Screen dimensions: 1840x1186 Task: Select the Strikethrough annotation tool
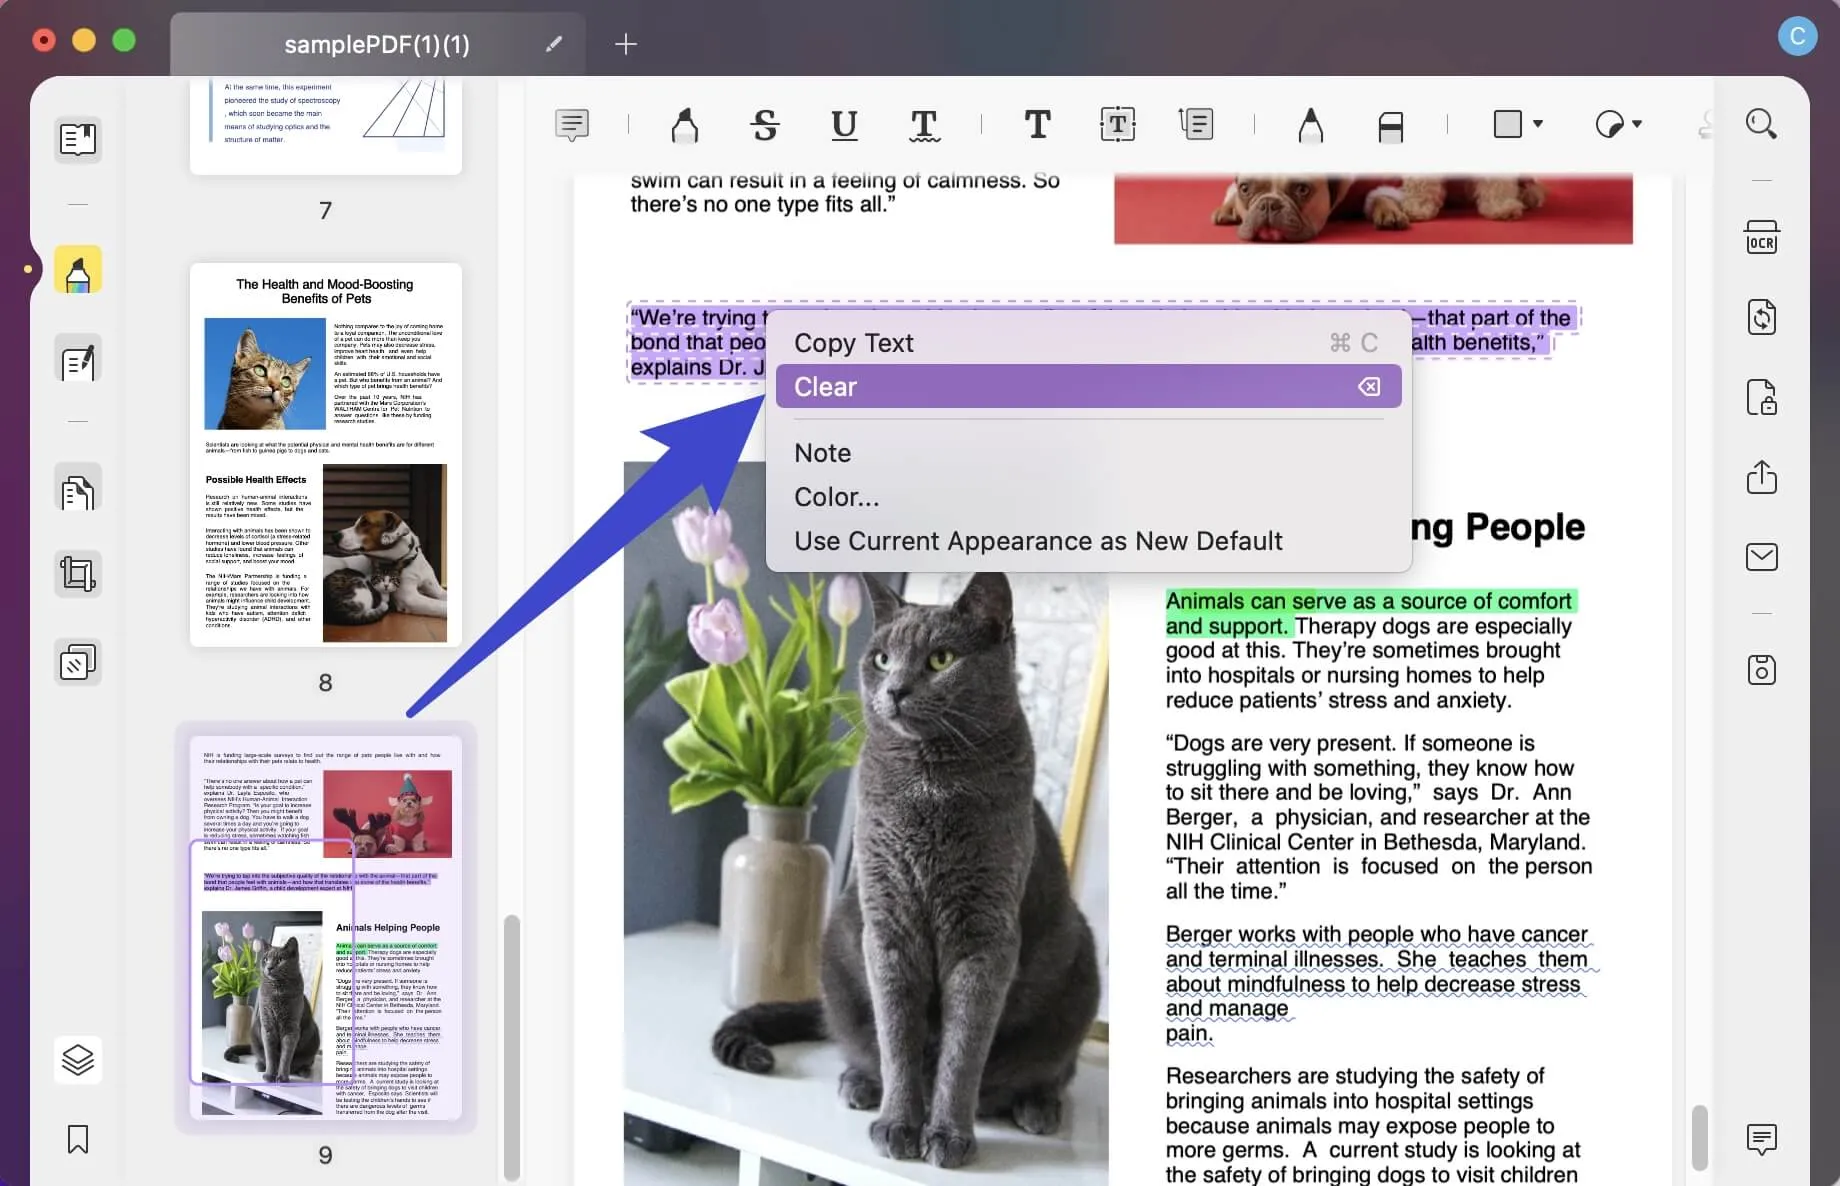click(765, 125)
